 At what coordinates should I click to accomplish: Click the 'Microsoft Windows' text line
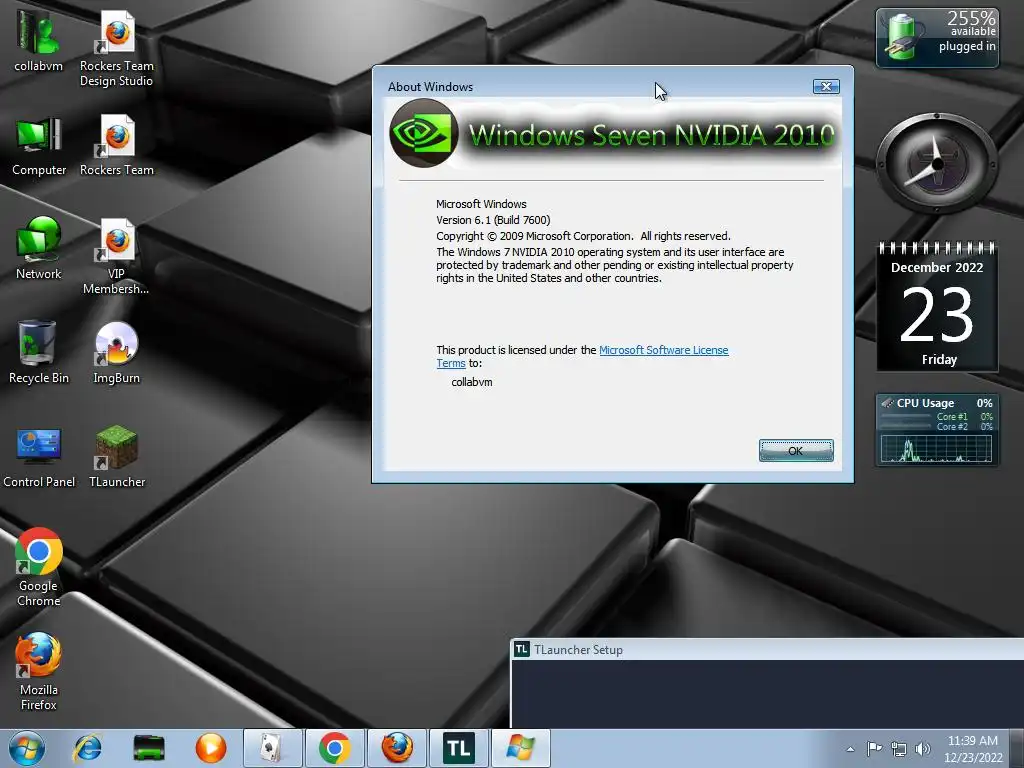[x=481, y=204]
